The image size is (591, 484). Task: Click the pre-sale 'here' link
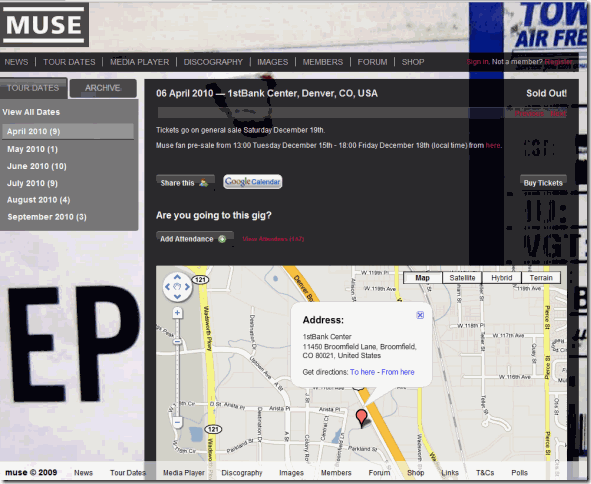pos(493,145)
